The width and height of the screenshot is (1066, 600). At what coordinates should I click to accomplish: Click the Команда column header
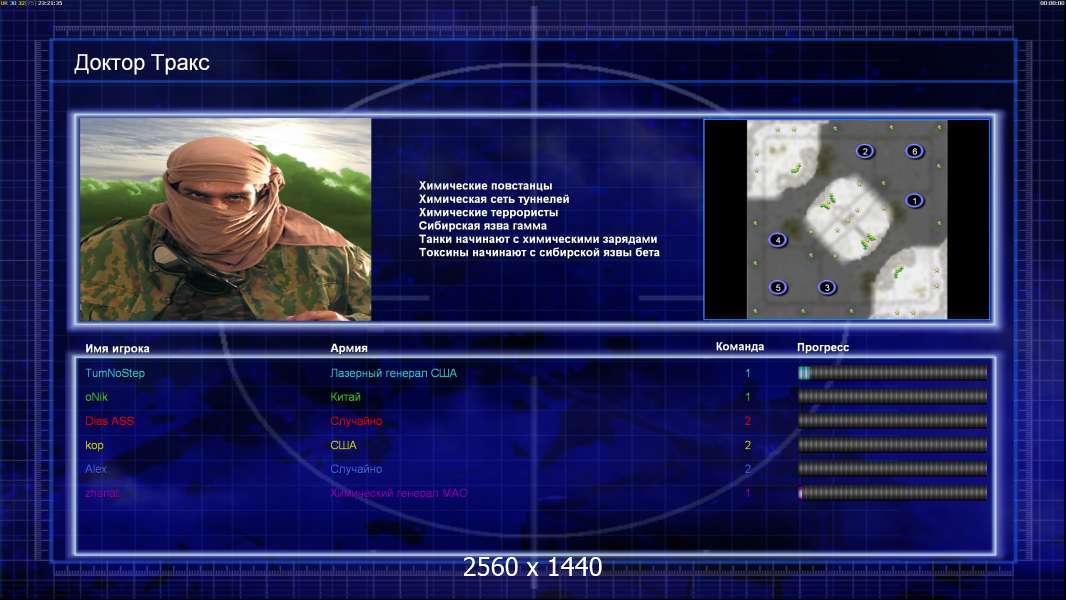tap(740, 347)
